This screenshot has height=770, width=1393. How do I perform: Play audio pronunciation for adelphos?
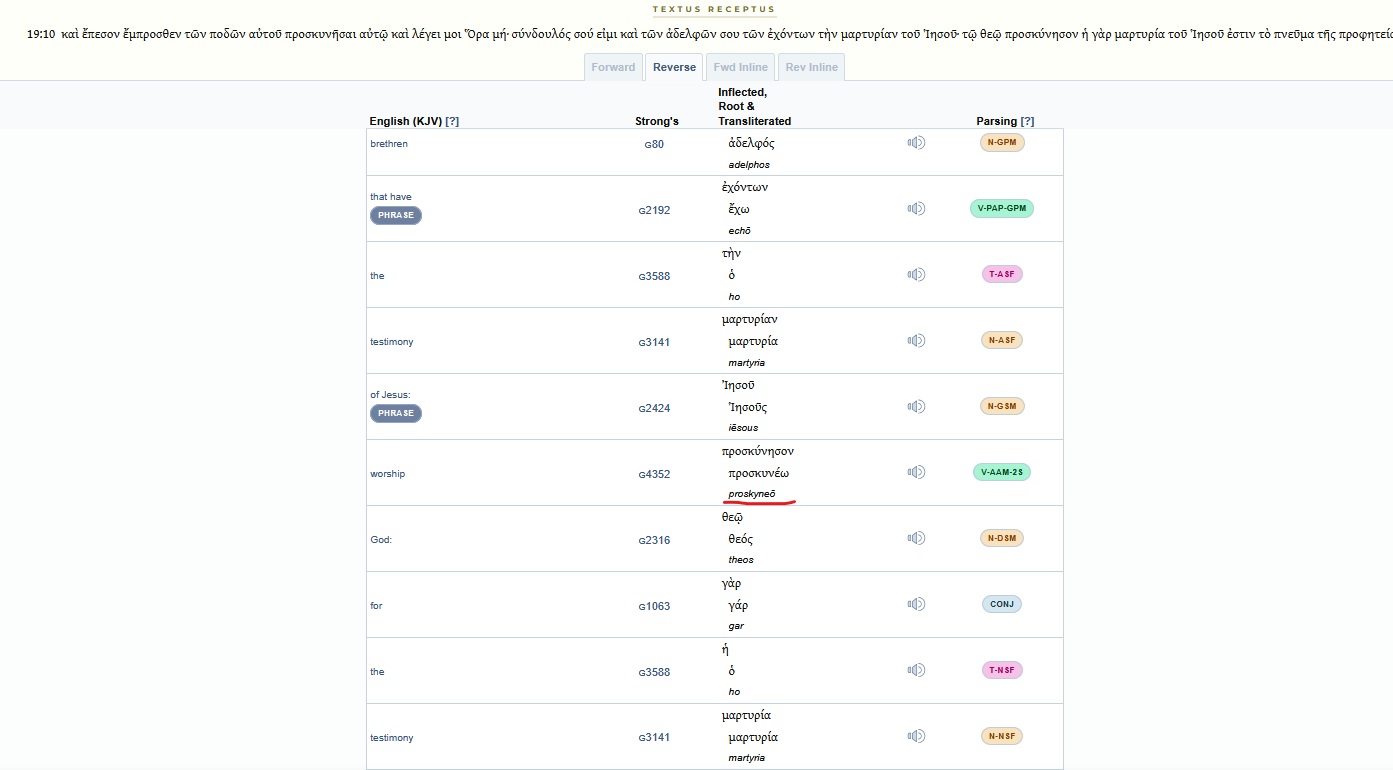point(916,143)
